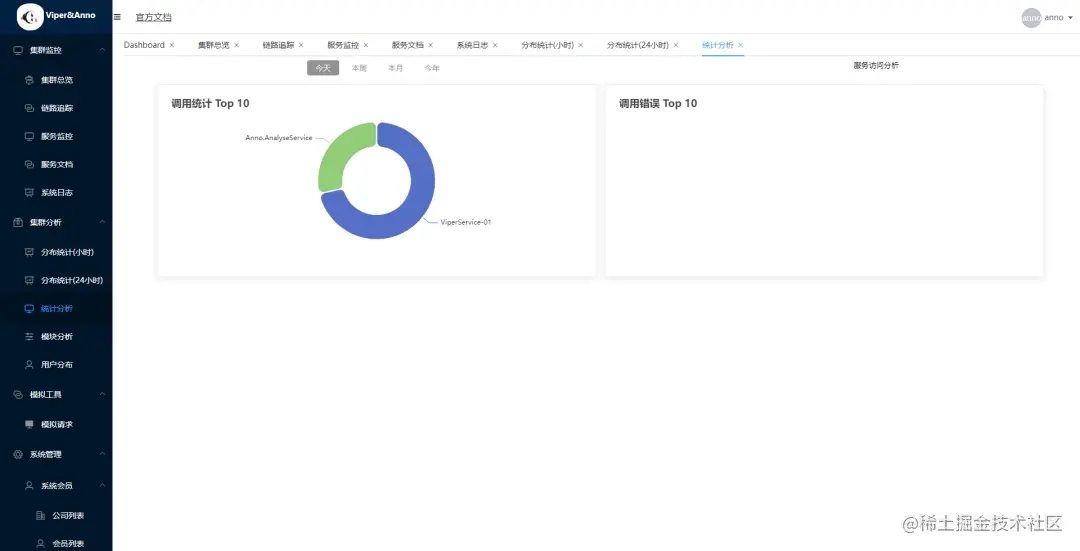The width and height of the screenshot is (1080, 551).
Task: Click the ViperService-01 chart label
Action: click(x=466, y=222)
